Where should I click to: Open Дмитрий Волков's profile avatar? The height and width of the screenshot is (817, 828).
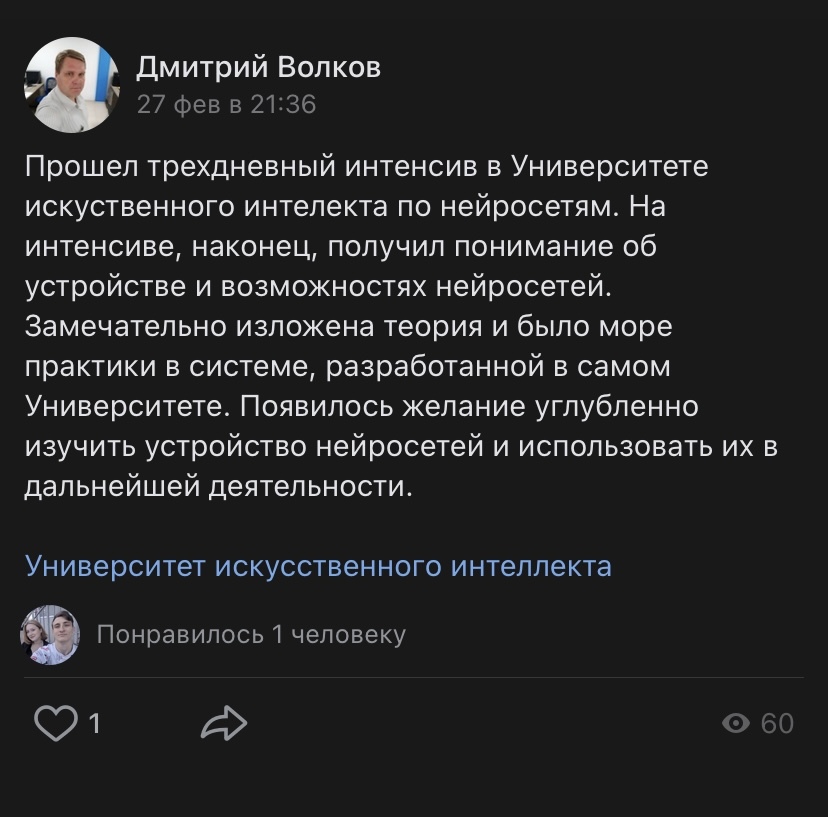pos(71,85)
